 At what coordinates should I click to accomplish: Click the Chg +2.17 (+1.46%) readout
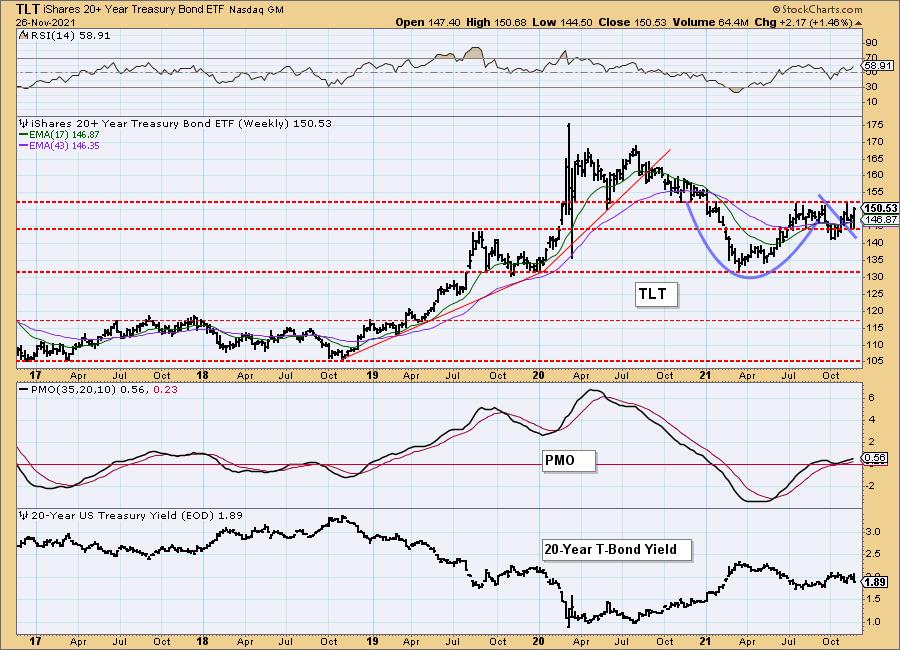tap(804, 22)
